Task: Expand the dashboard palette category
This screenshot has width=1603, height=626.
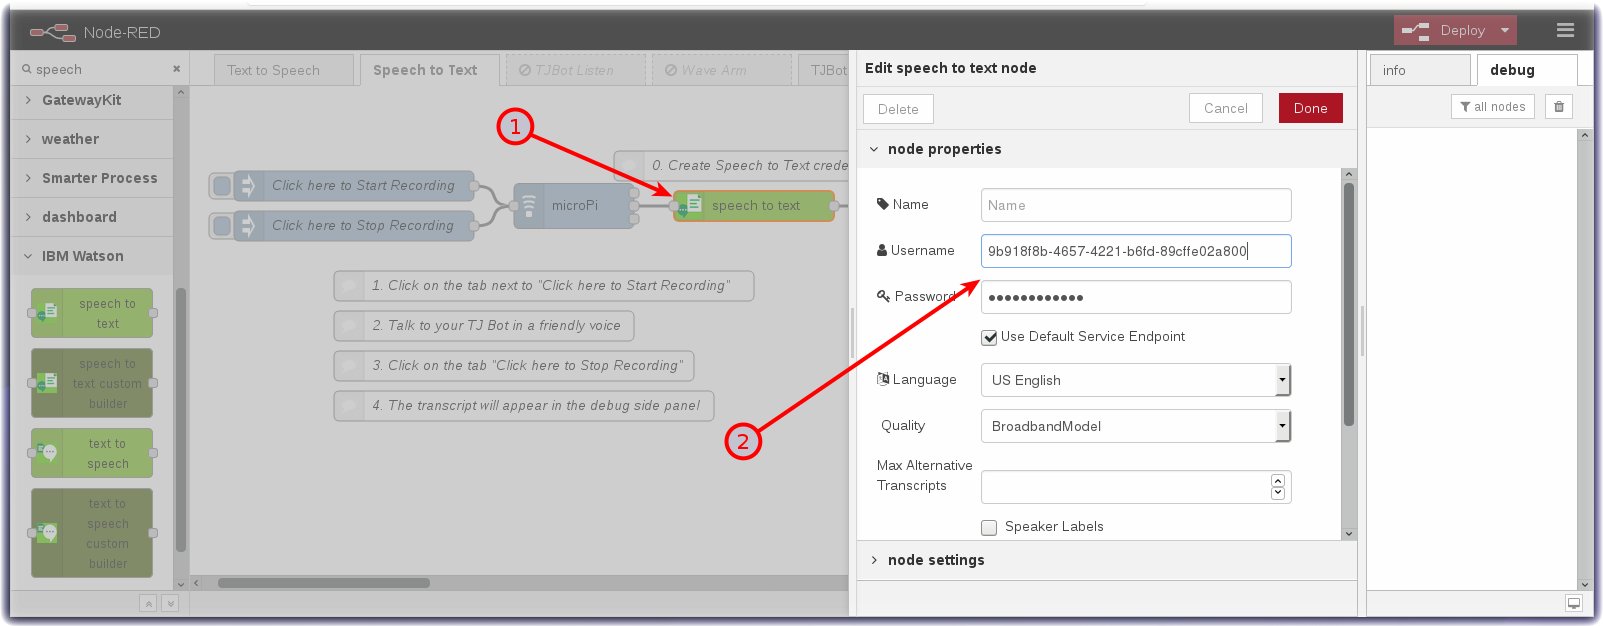Action: click(x=92, y=217)
